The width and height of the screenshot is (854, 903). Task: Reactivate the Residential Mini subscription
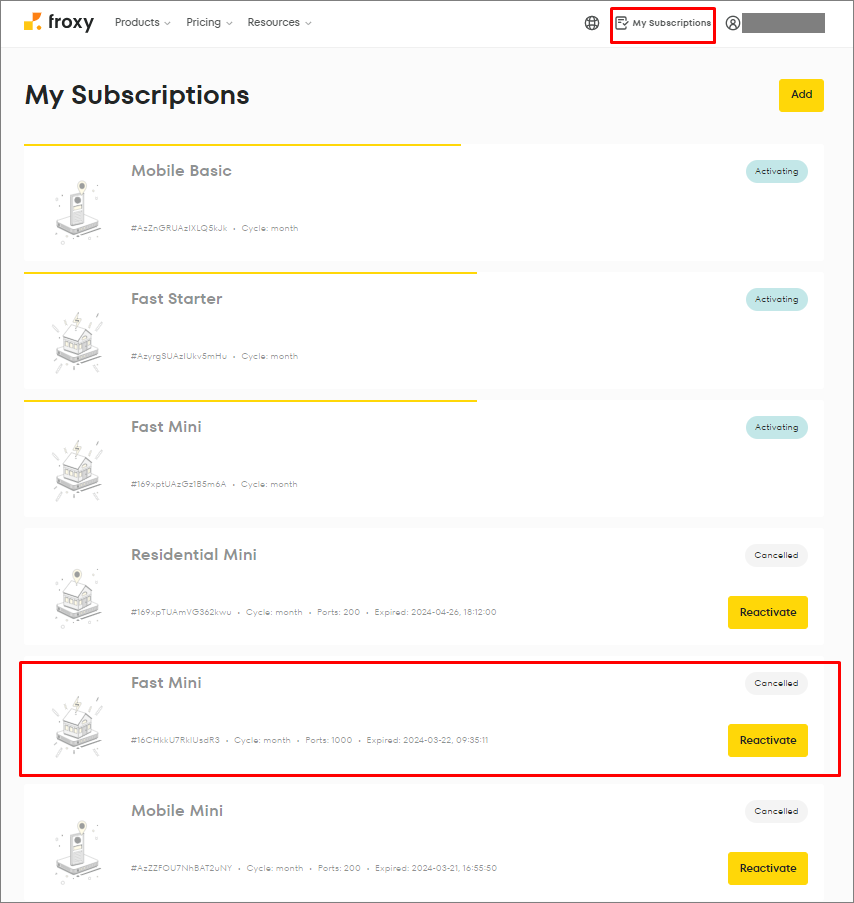pos(767,612)
